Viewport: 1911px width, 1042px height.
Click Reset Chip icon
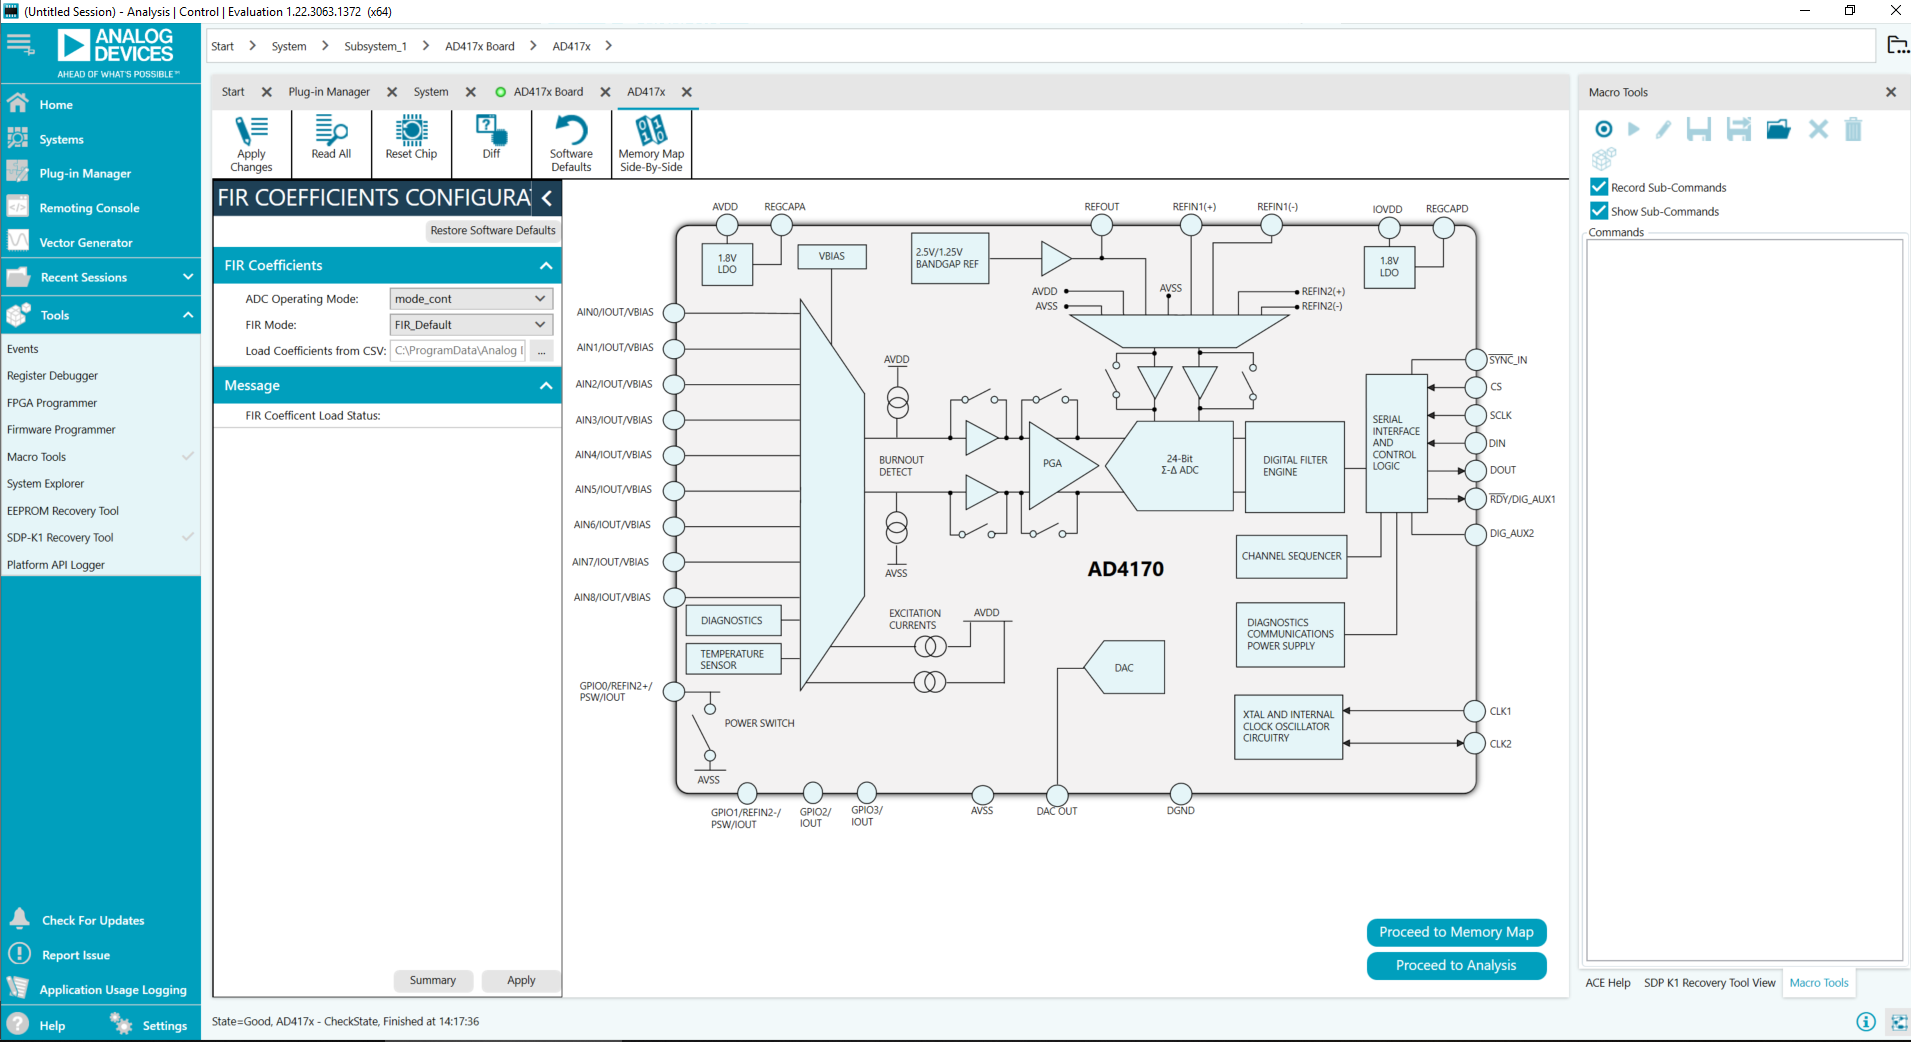(x=411, y=143)
